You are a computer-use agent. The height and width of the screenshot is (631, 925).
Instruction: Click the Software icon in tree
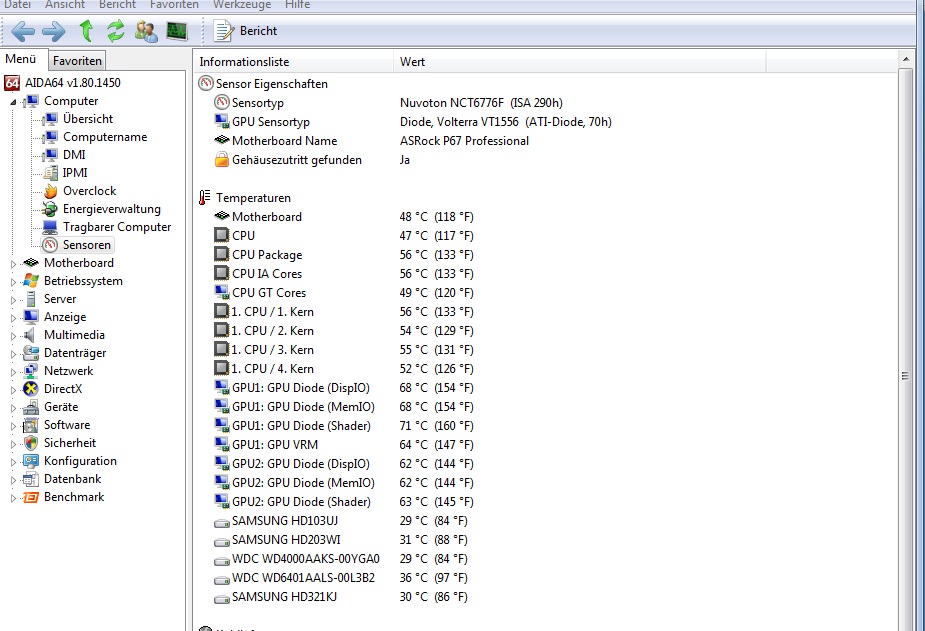coord(31,425)
